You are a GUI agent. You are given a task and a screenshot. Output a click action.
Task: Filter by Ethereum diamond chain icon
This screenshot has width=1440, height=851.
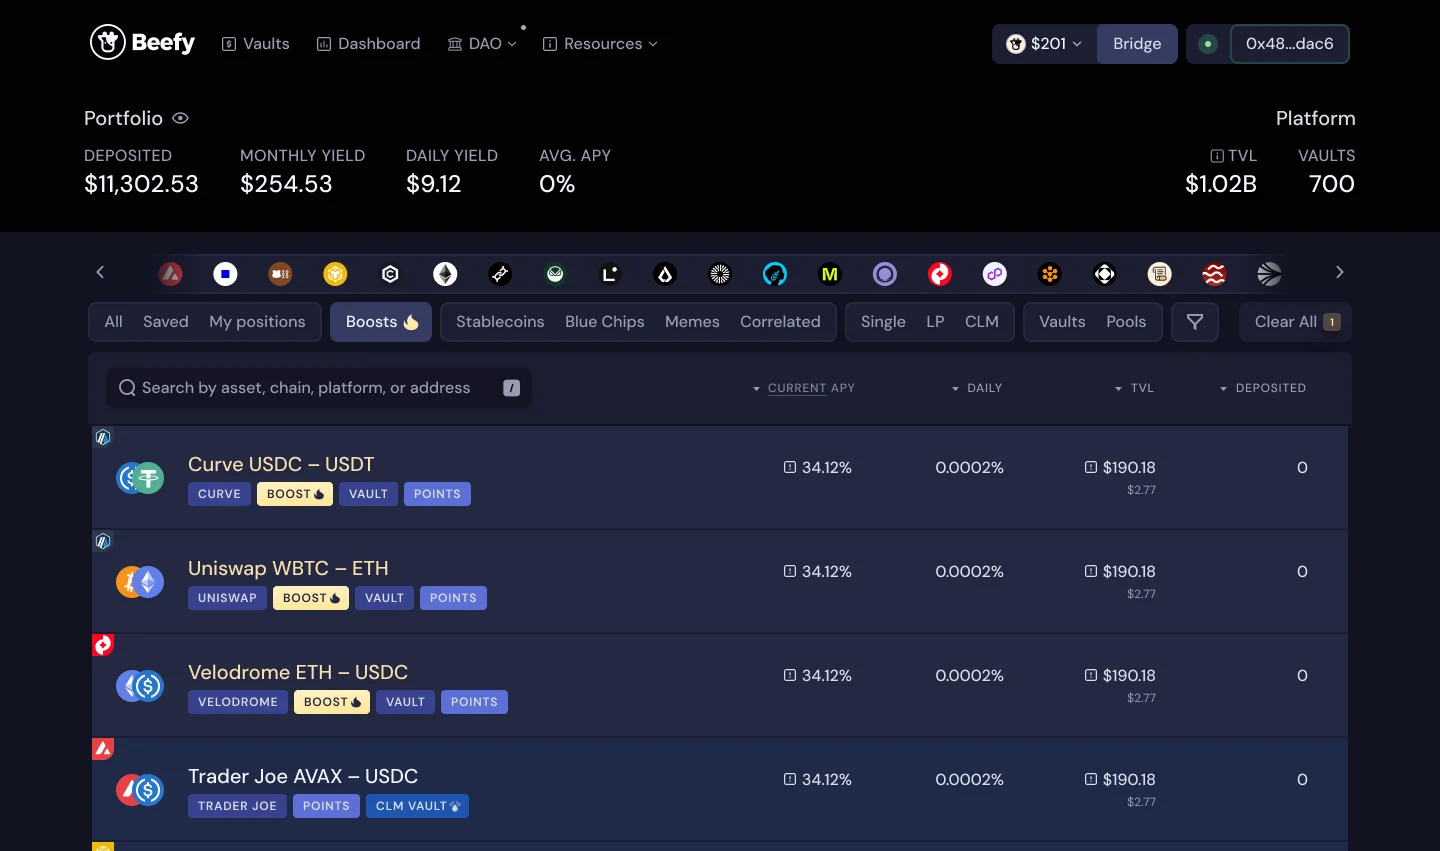tap(445, 273)
